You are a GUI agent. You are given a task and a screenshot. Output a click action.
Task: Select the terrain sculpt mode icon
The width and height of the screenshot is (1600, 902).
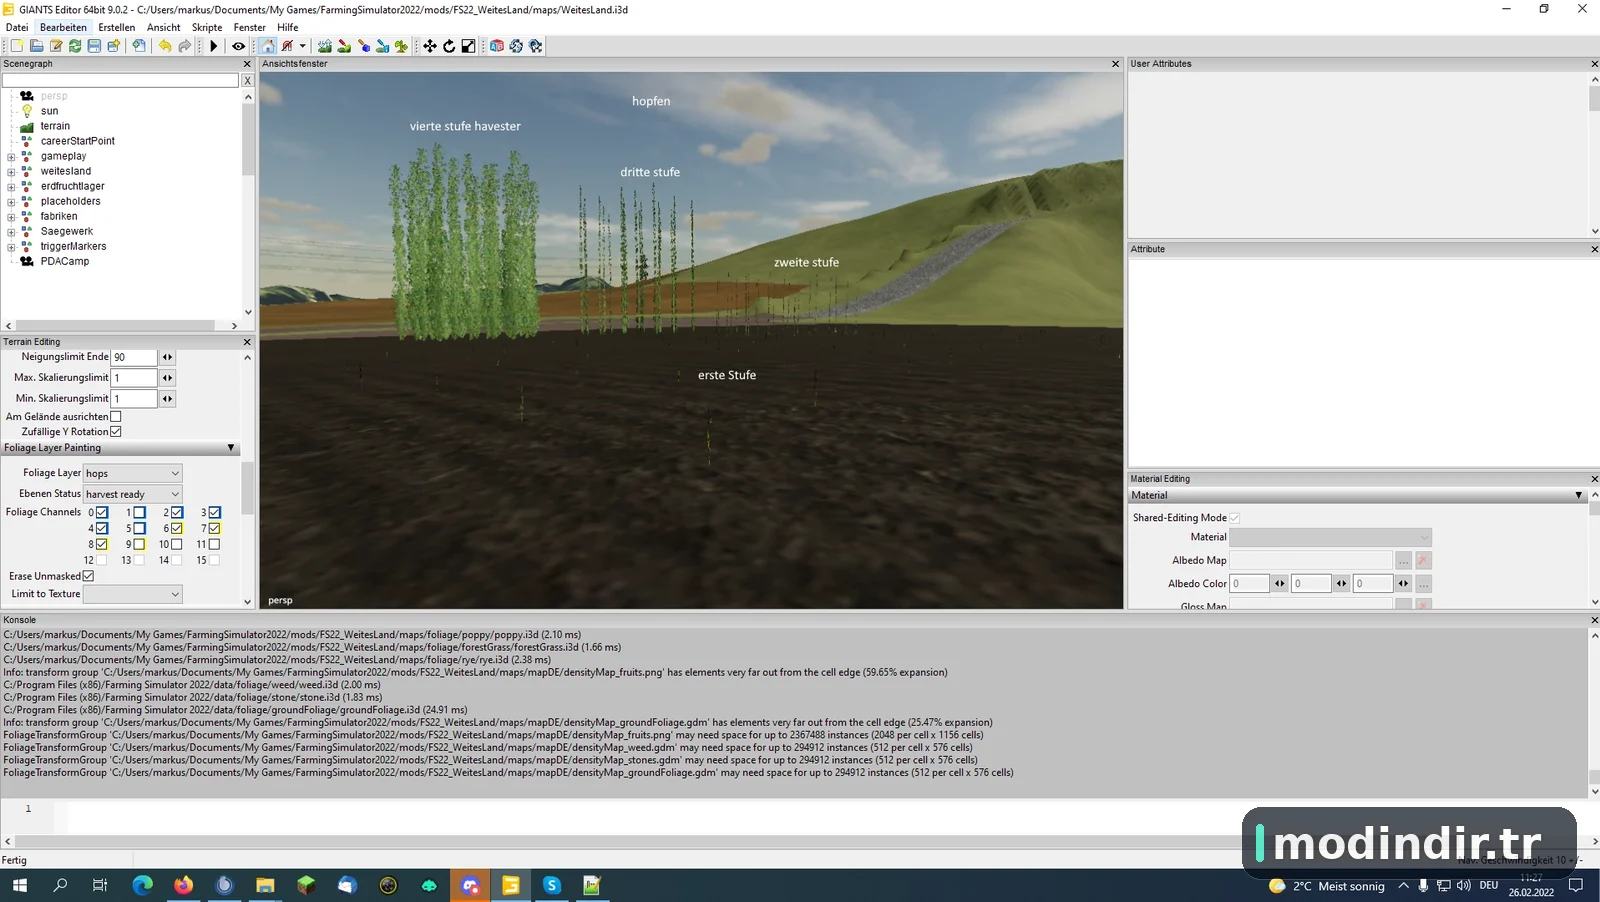tap(325, 46)
